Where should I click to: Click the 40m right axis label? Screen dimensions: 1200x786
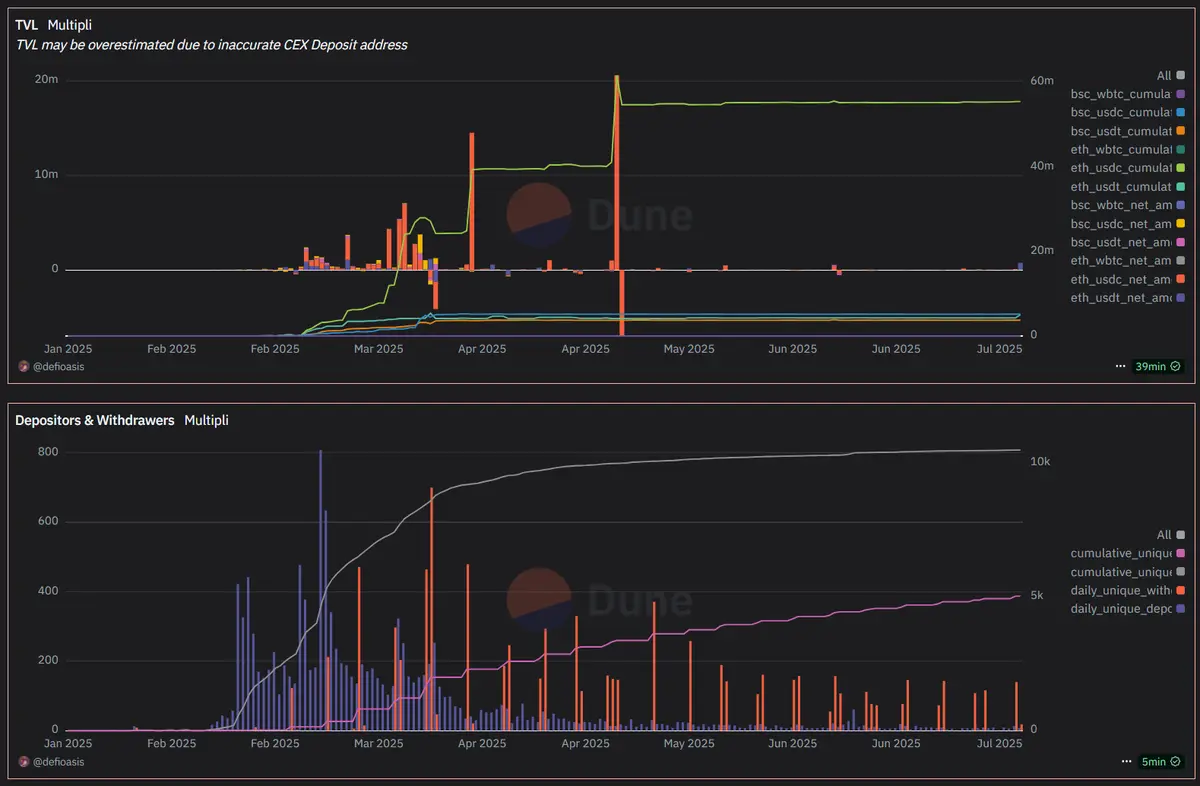pyautogui.click(x=1042, y=165)
